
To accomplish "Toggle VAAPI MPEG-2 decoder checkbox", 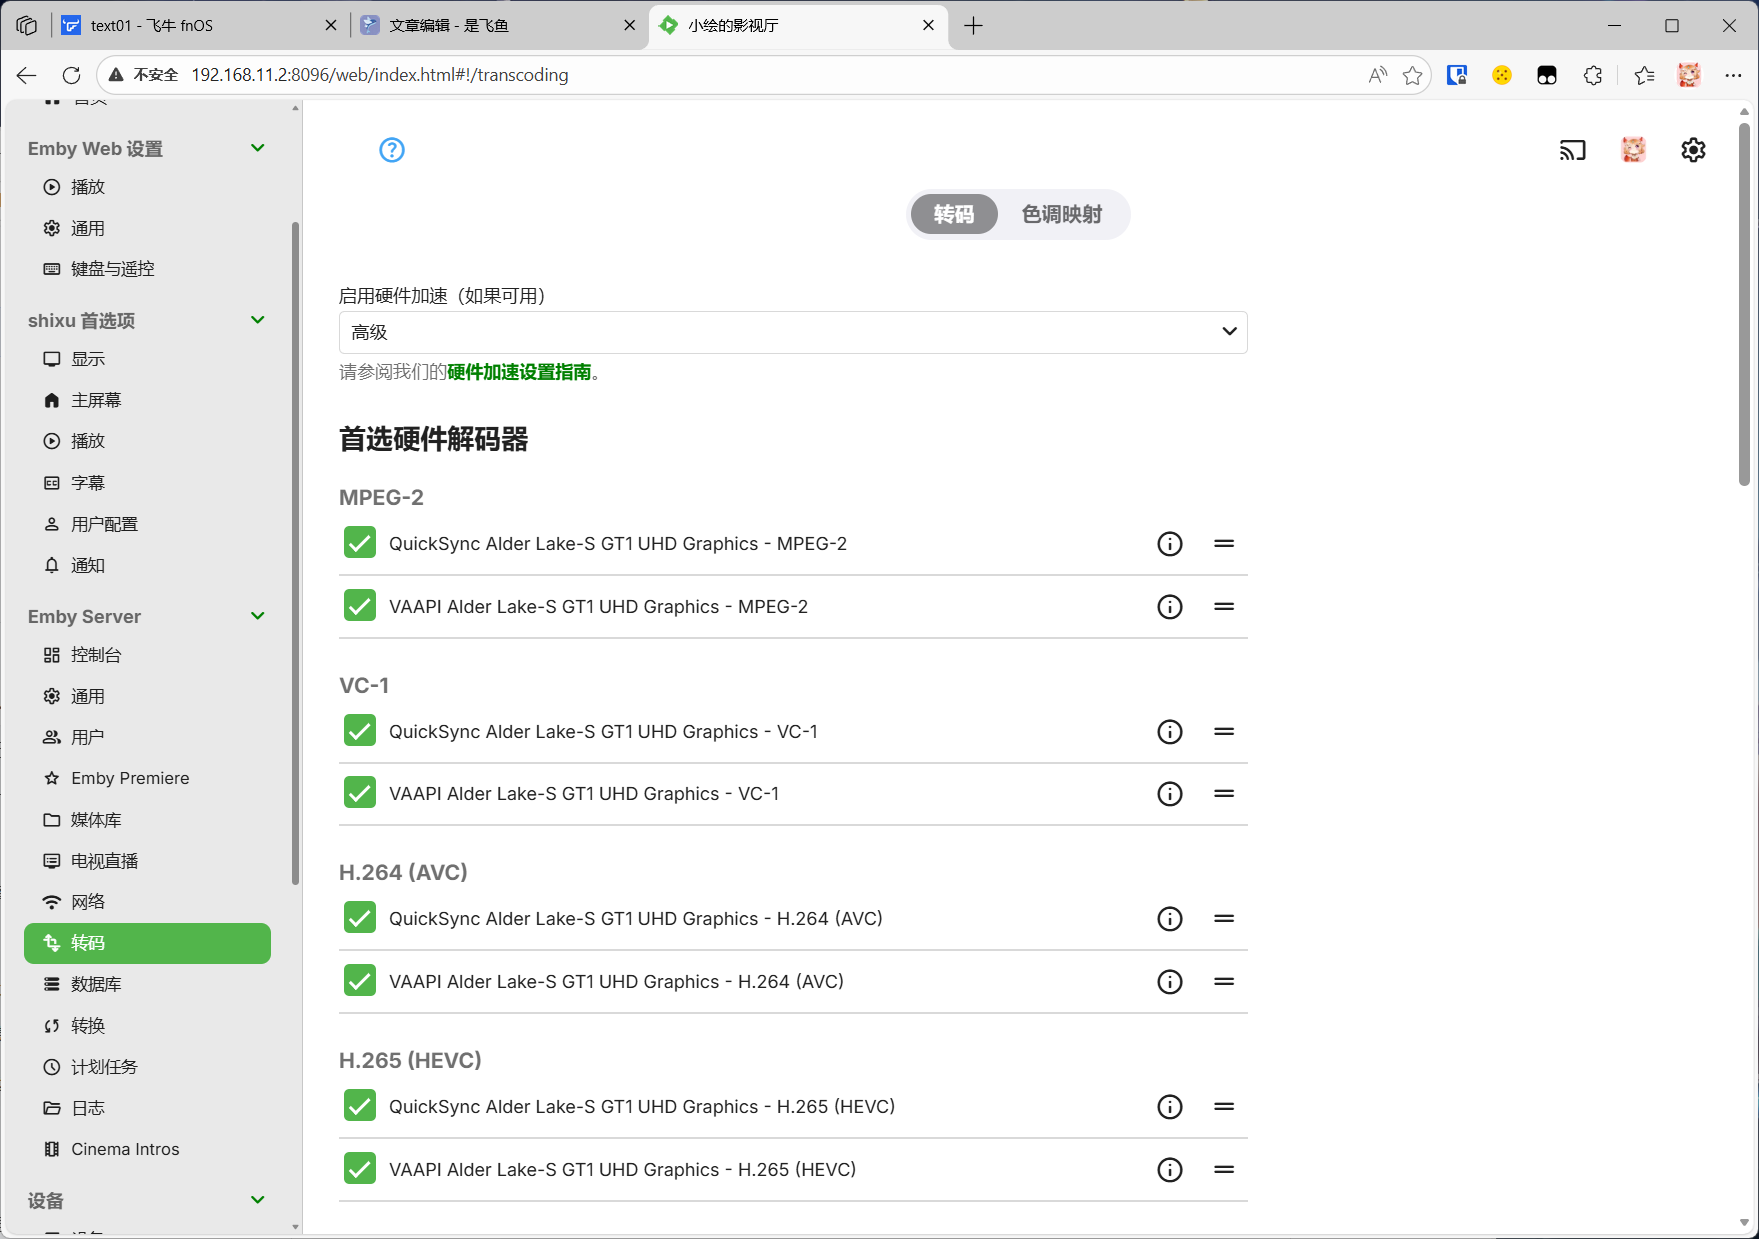I will point(360,606).
